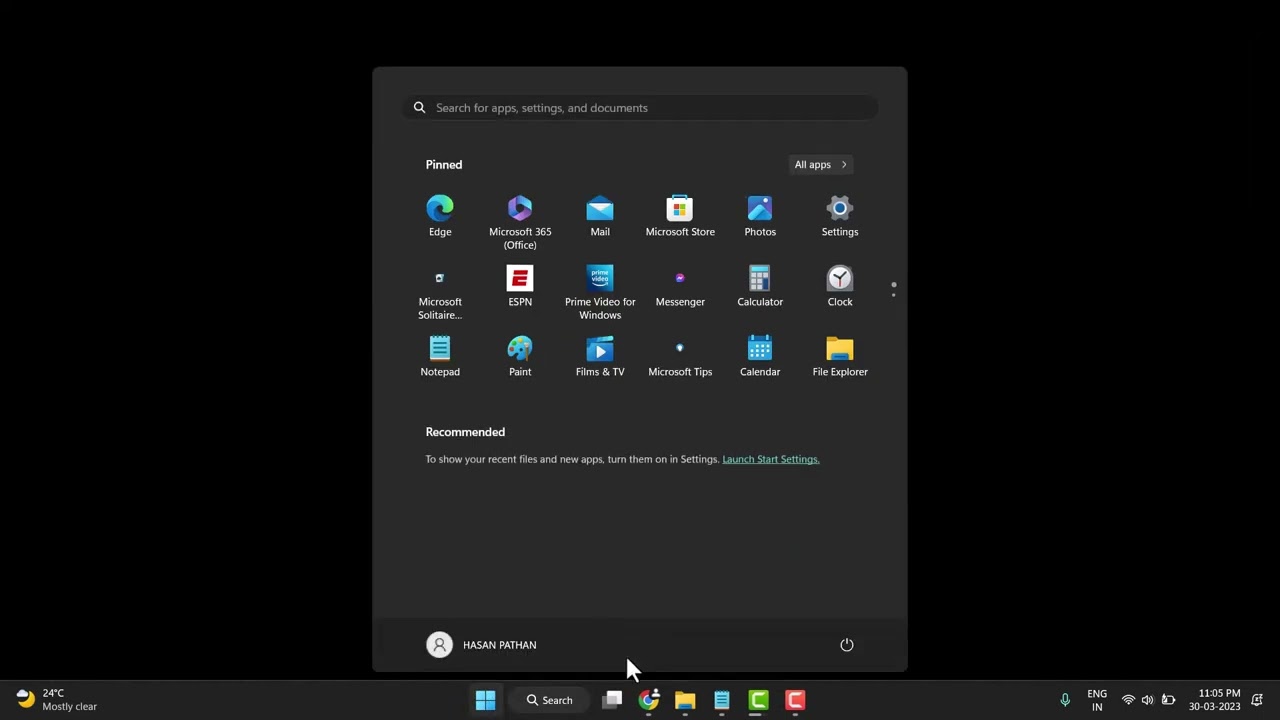This screenshot has height=720, width=1280.
Task: Click the Windows Start button on taskbar
Action: (x=485, y=700)
